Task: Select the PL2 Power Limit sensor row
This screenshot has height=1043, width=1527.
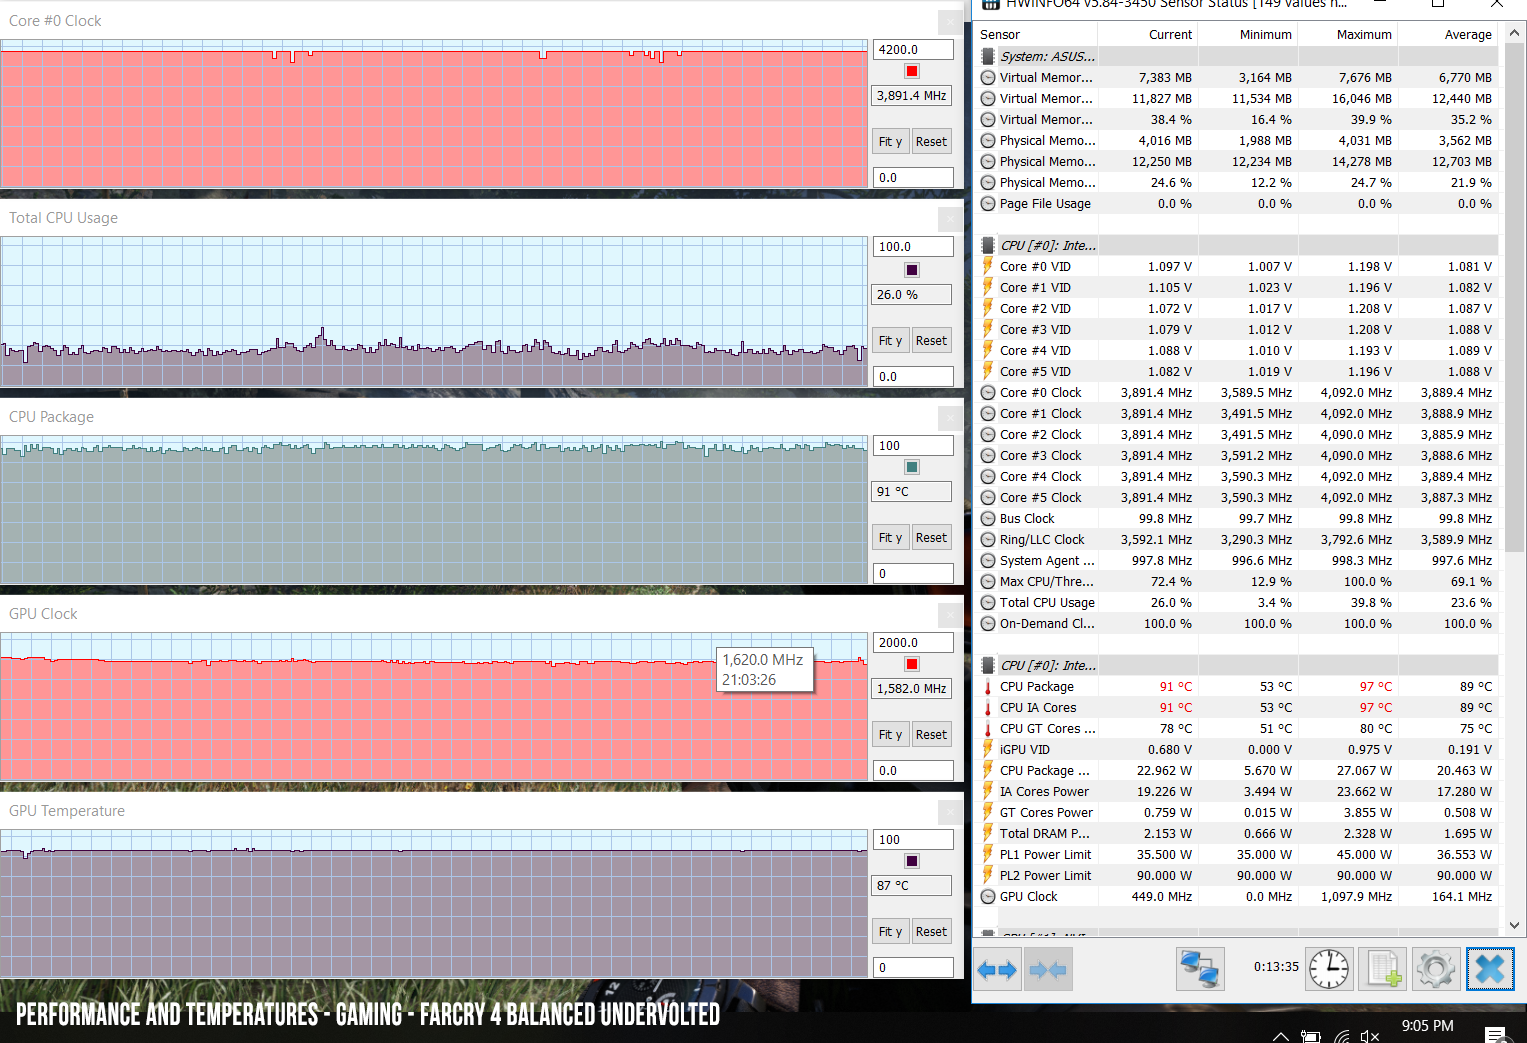Action: click(1237, 876)
